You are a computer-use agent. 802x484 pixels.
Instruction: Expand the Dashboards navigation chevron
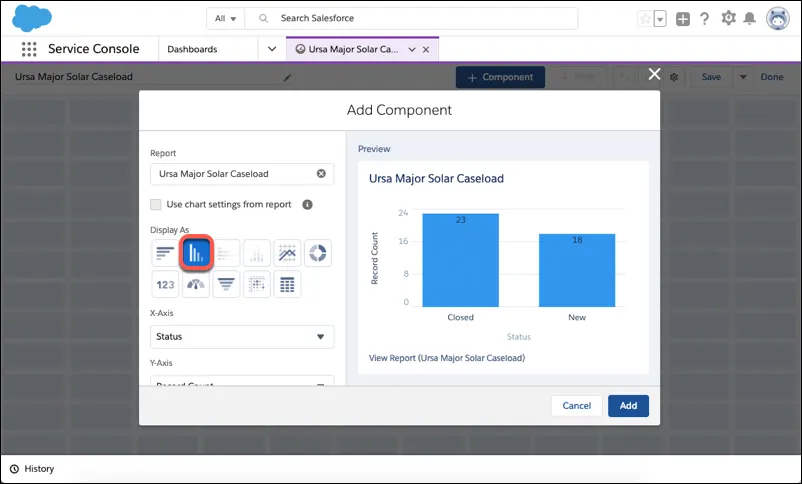tap(272, 49)
